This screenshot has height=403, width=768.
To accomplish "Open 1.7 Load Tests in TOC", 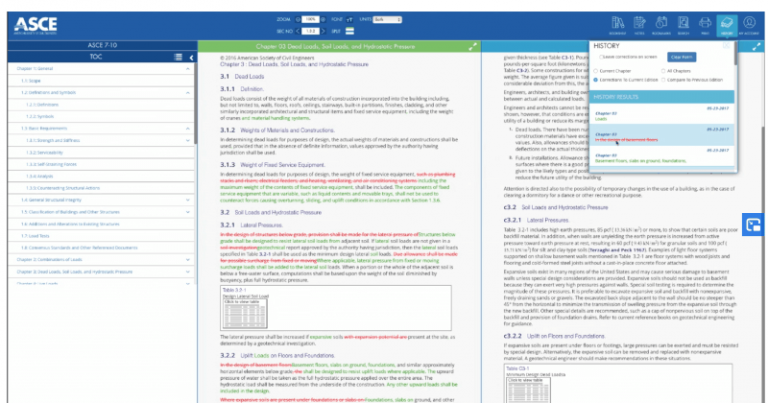I will pos(35,236).
